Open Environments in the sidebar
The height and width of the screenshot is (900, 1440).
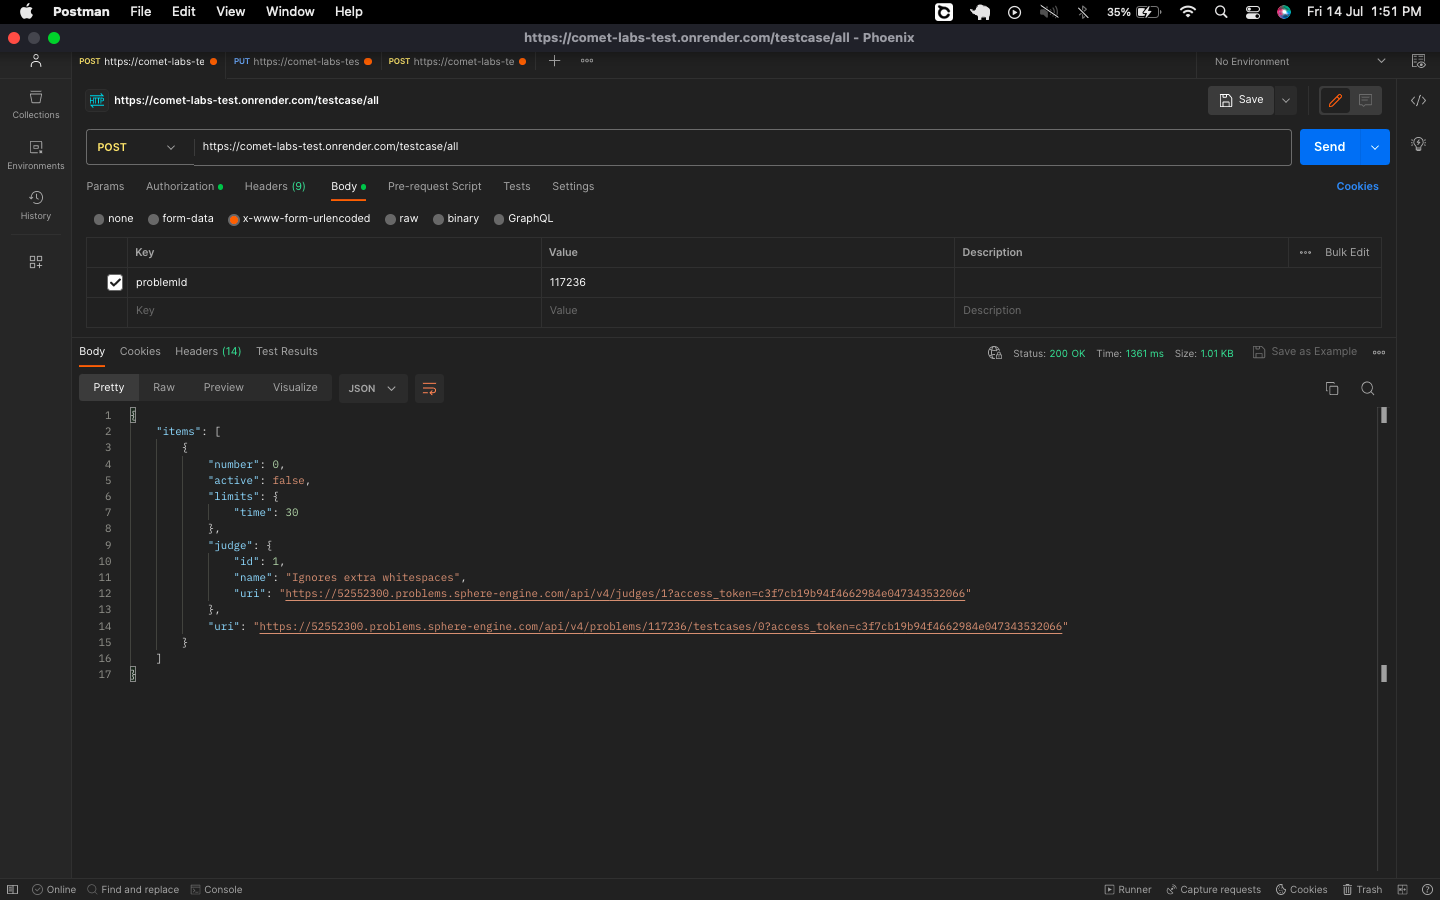coord(36,155)
